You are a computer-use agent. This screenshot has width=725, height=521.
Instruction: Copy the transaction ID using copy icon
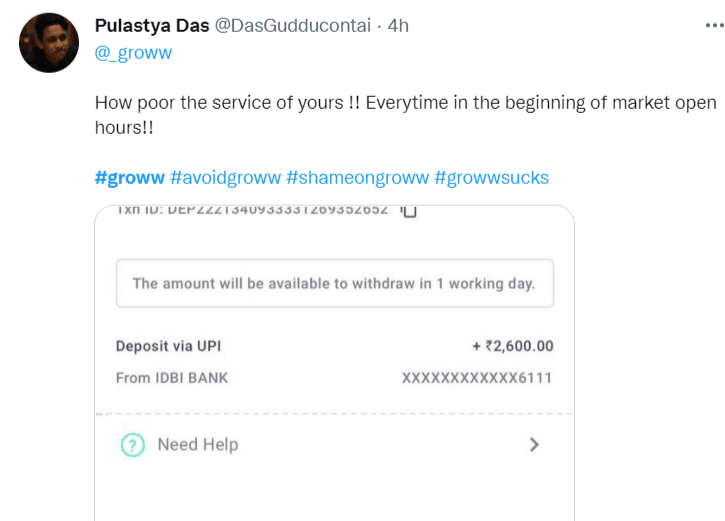pyautogui.click(x=408, y=211)
